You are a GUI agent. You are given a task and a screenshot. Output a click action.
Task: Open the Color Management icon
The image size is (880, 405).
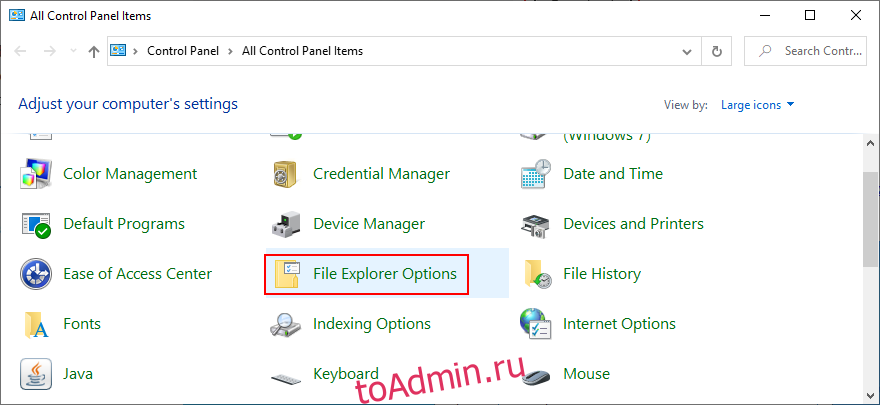[36, 174]
